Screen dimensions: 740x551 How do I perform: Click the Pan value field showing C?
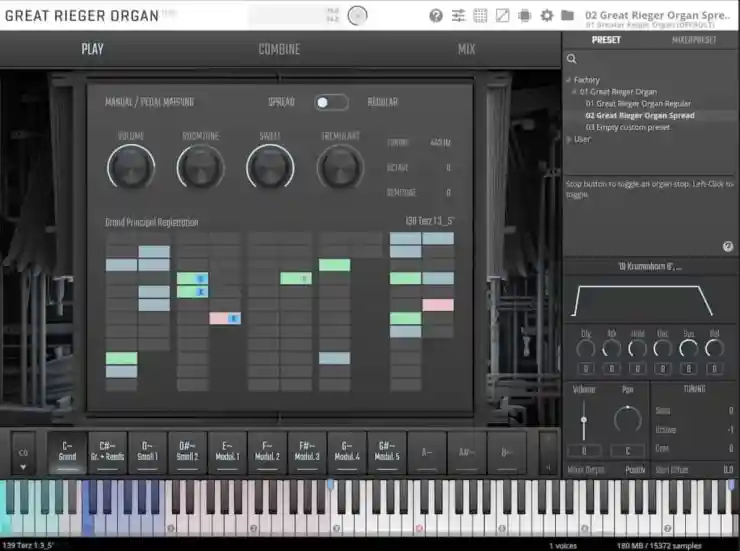pyautogui.click(x=628, y=451)
